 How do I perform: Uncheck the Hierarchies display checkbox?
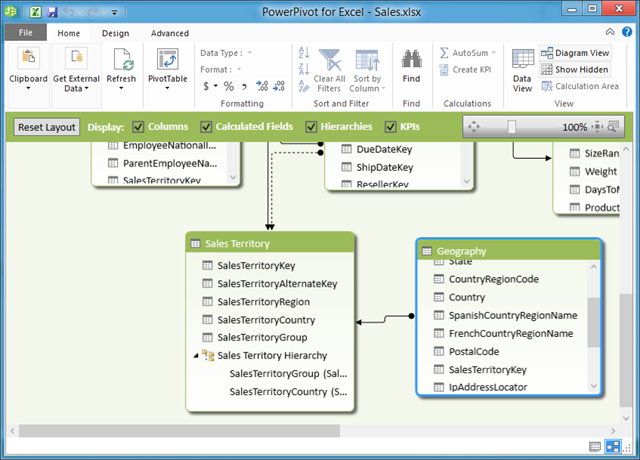pyautogui.click(x=311, y=127)
